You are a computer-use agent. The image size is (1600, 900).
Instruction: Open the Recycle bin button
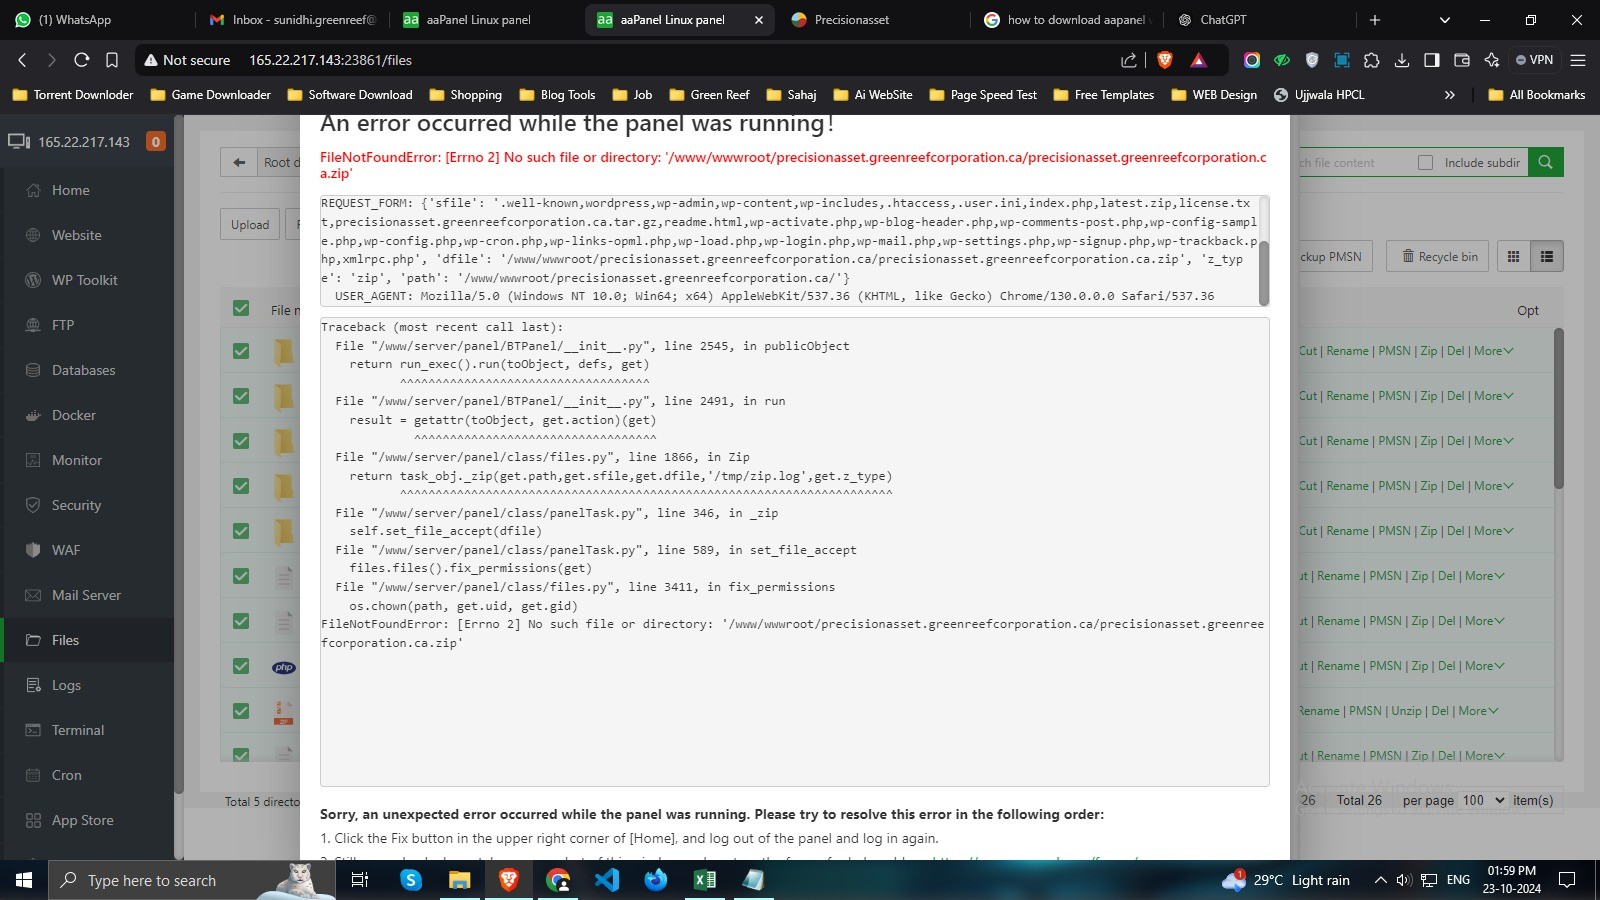1440,257
